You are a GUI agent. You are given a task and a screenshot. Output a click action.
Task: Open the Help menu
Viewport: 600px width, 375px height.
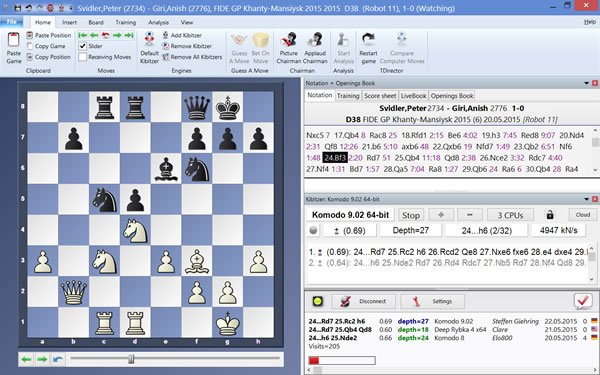click(590, 22)
